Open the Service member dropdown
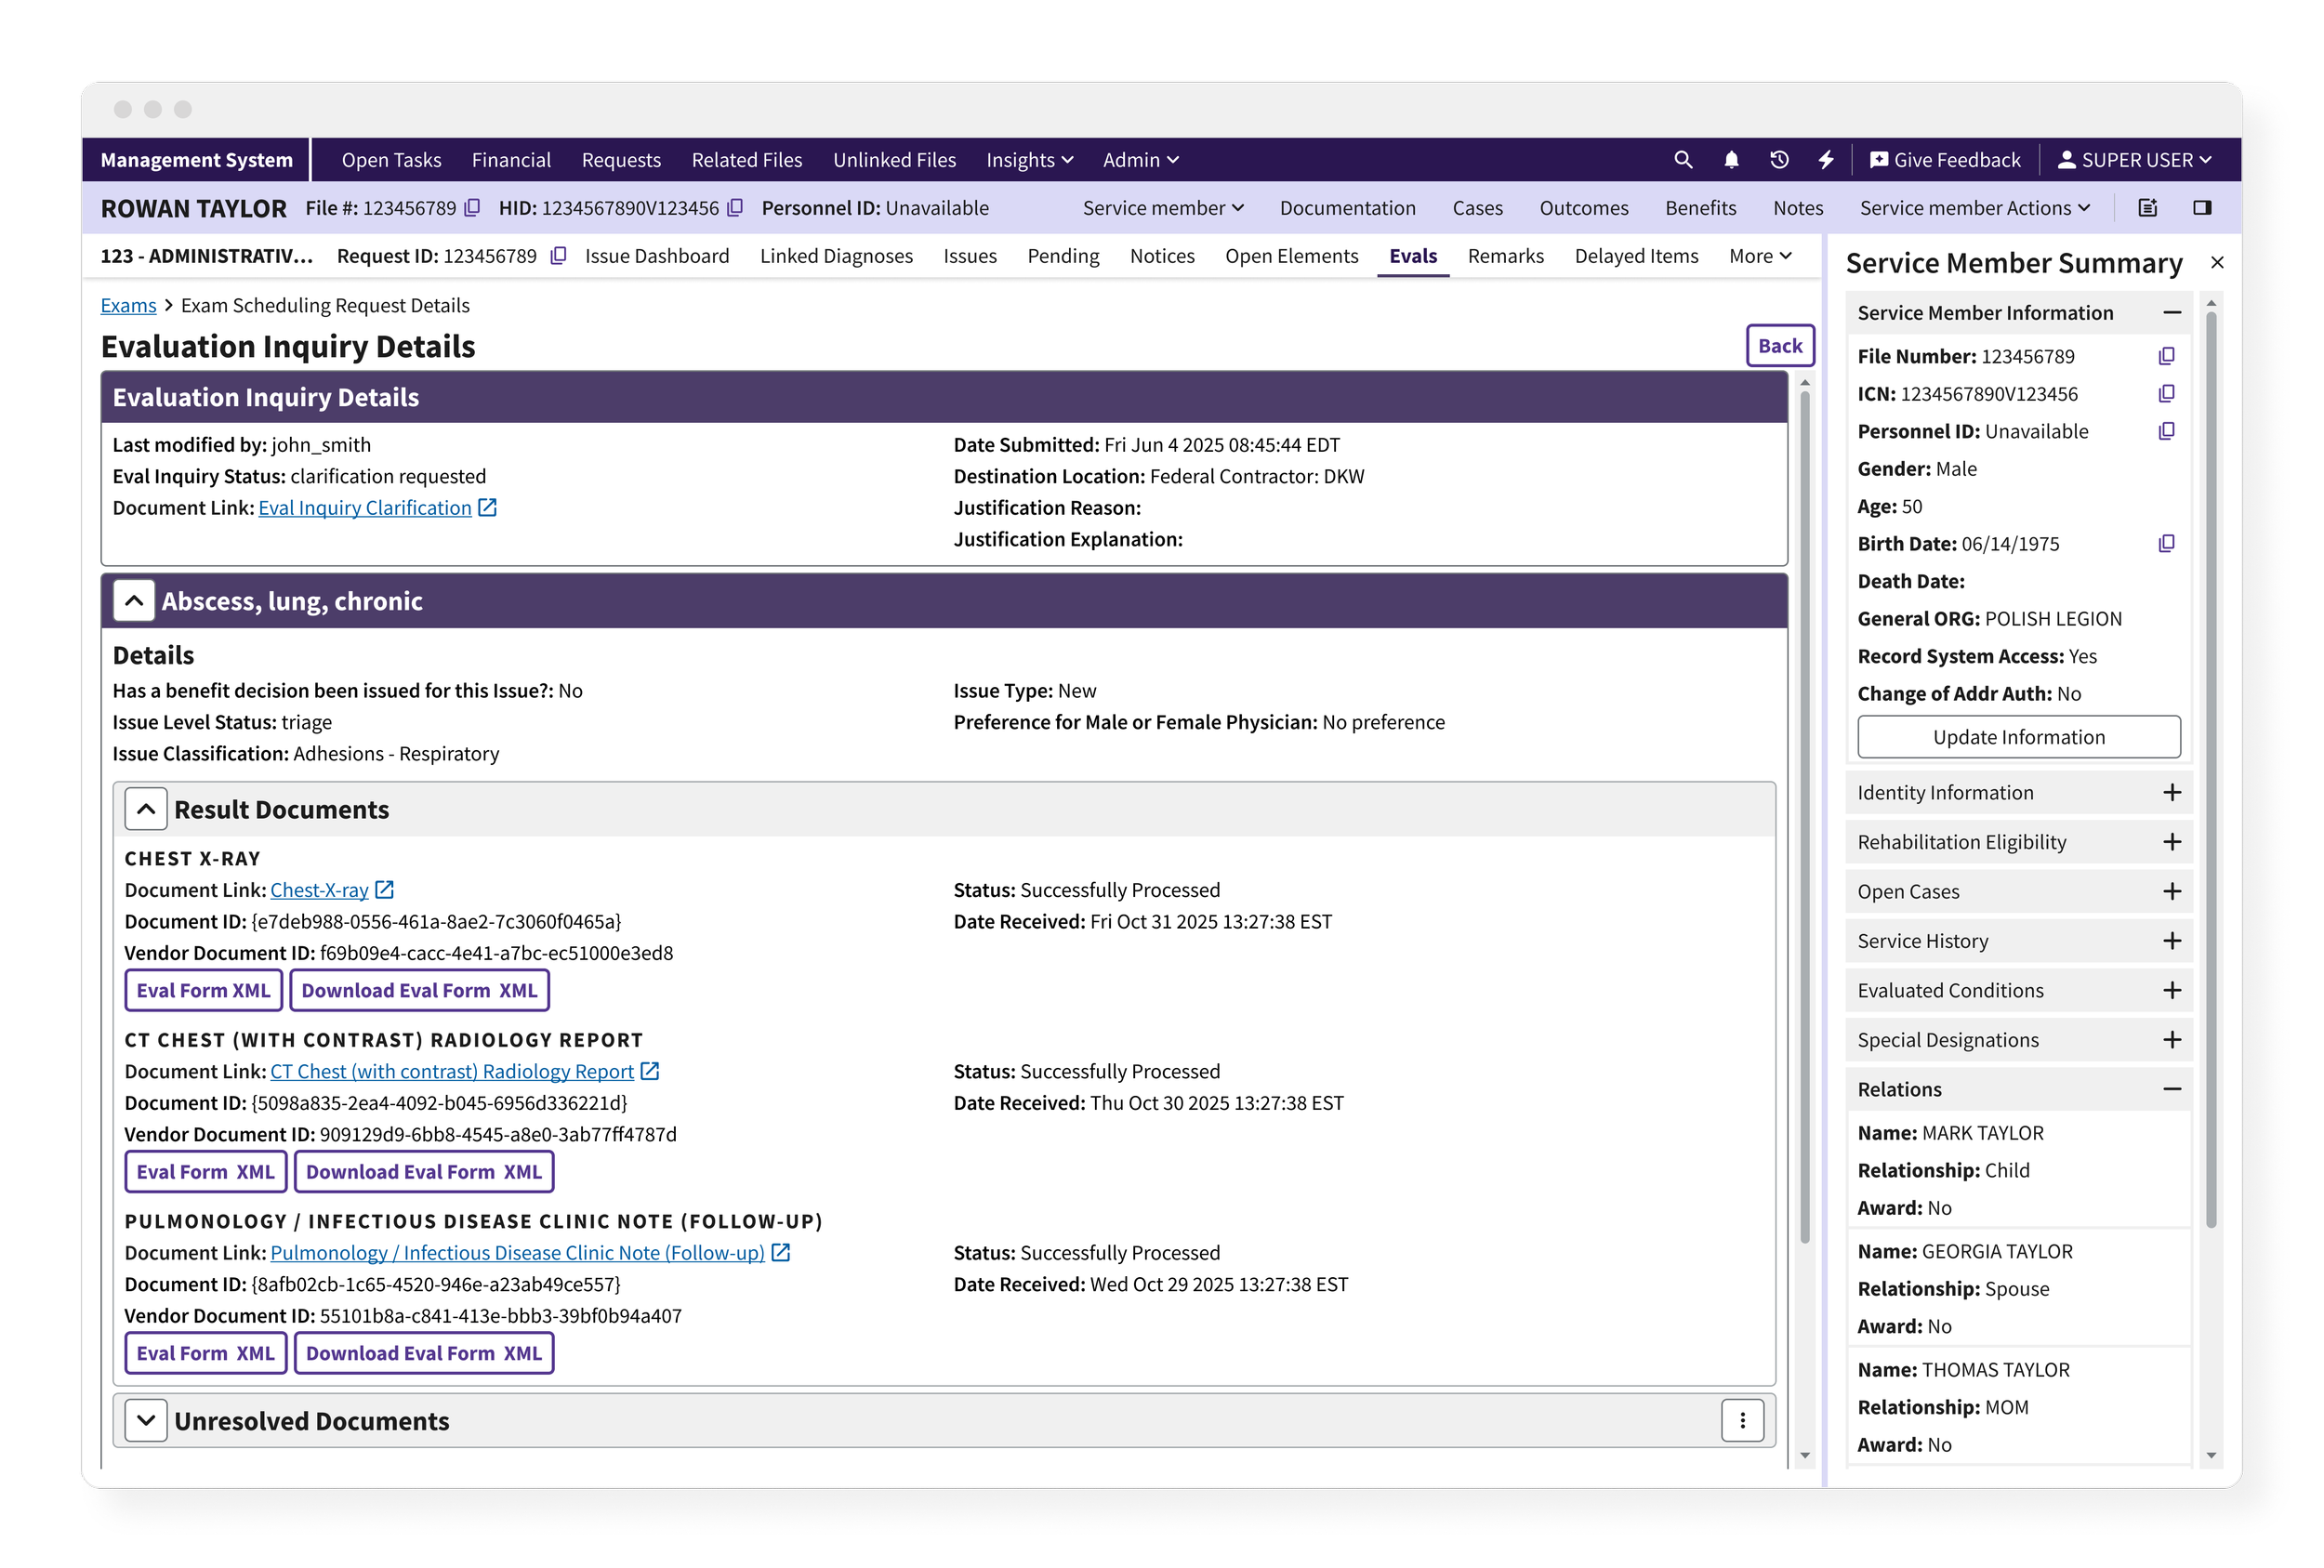 click(x=1163, y=208)
